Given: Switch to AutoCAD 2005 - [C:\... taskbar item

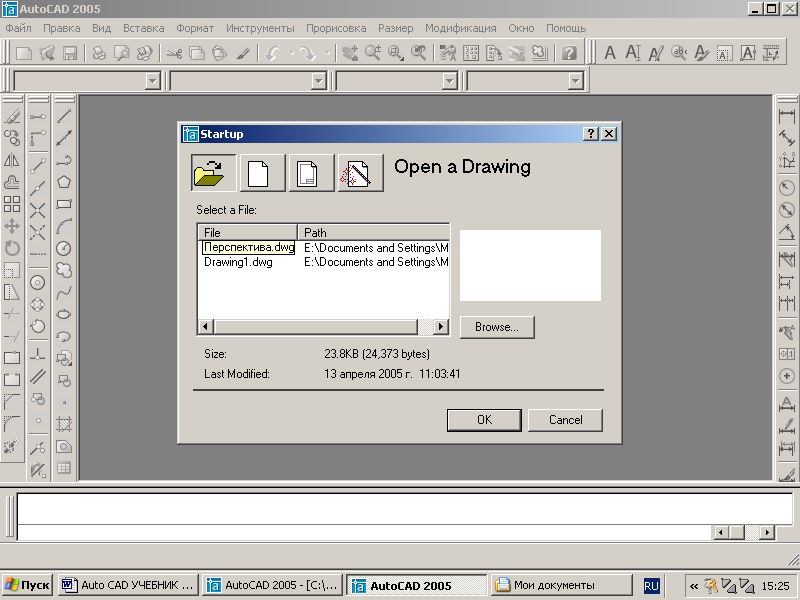Looking at the screenshot, I should [272, 585].
